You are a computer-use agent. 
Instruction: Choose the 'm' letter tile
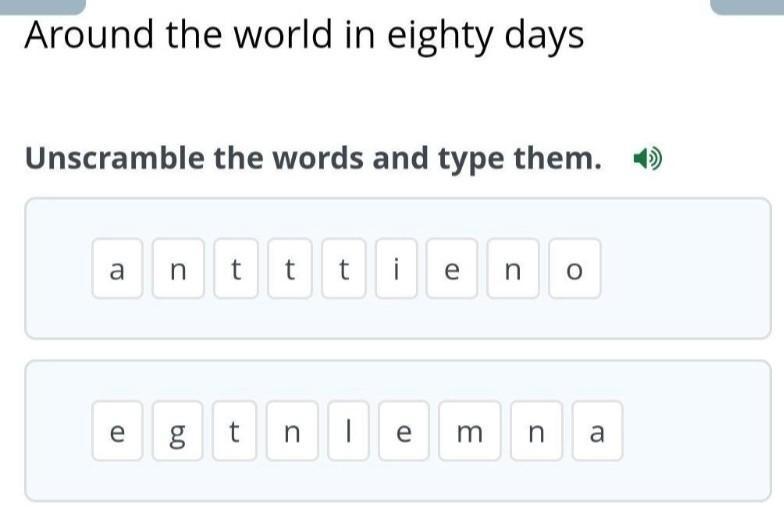(x=469, y=432)
